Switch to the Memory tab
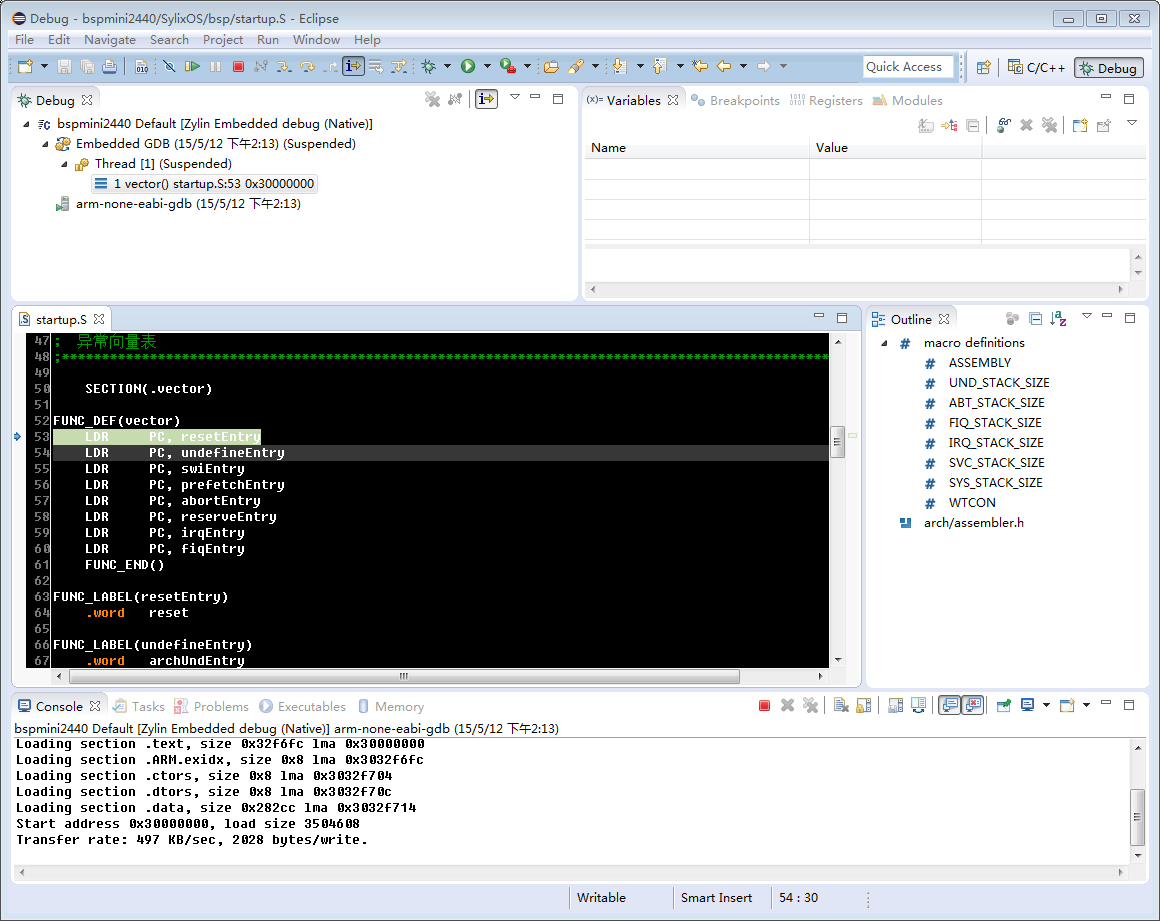 coord(391,706)
